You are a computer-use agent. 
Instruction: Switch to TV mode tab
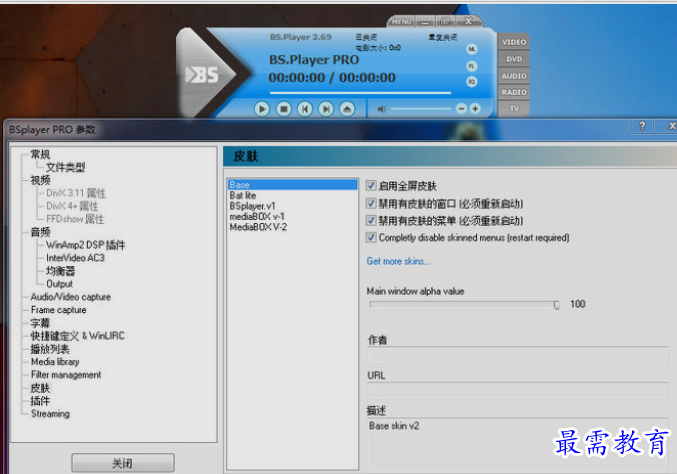click(514, 109)
